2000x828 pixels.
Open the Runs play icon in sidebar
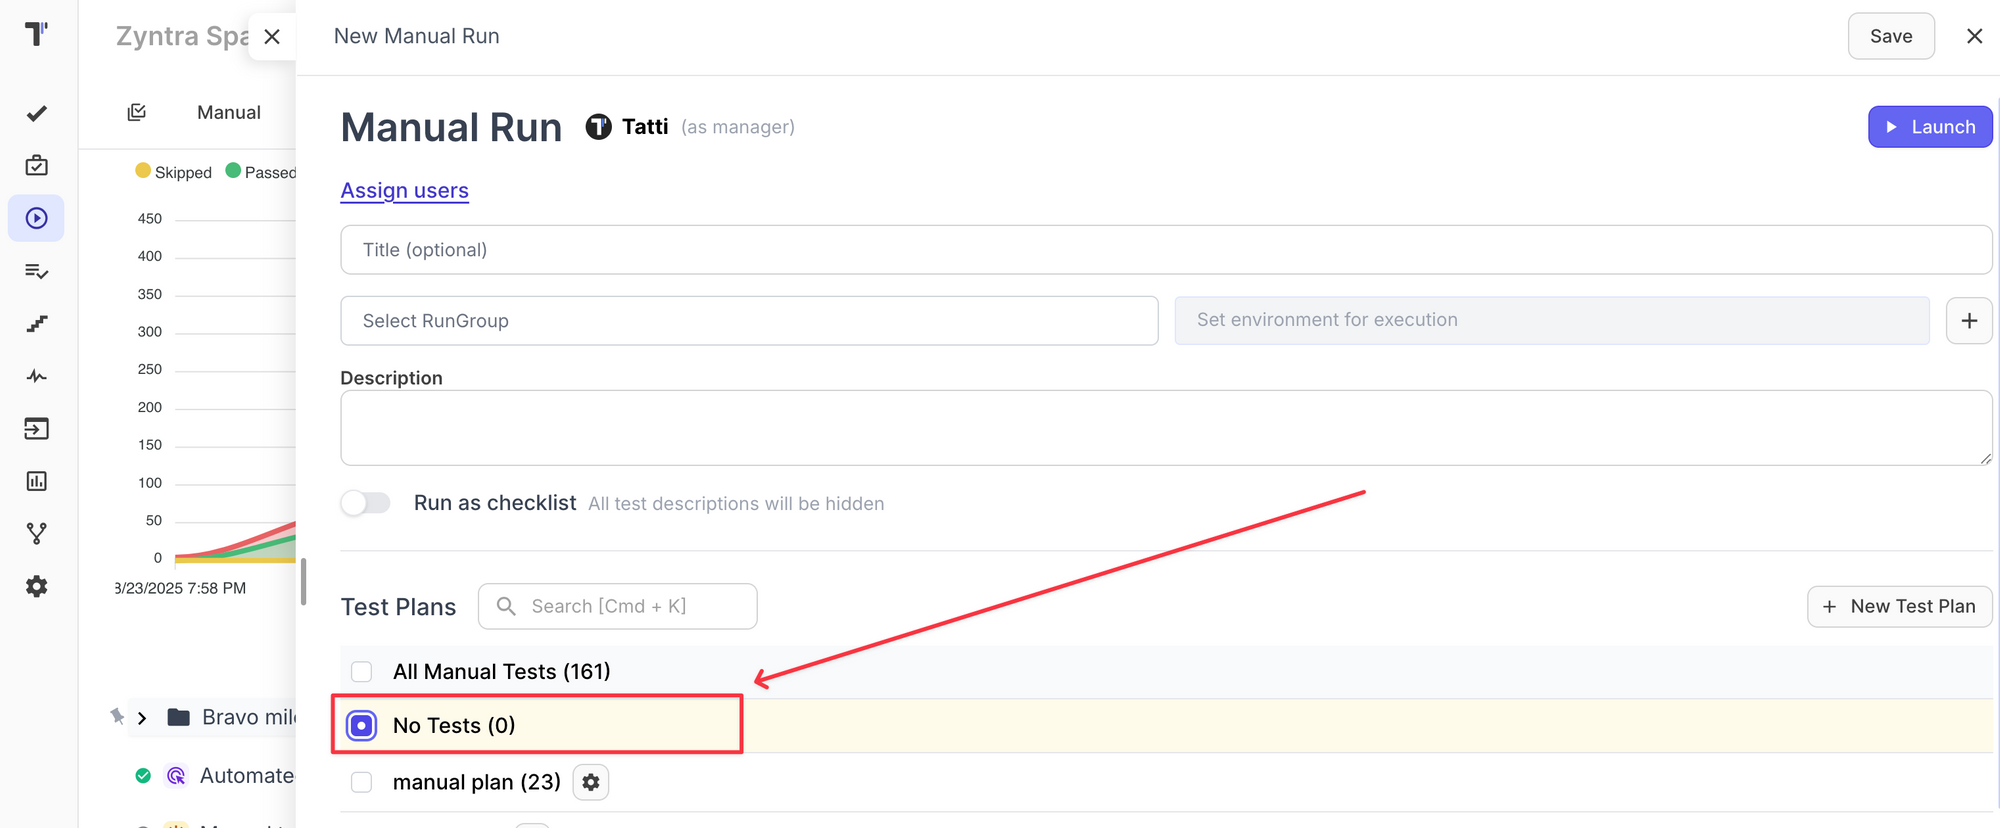click(37, 218)
